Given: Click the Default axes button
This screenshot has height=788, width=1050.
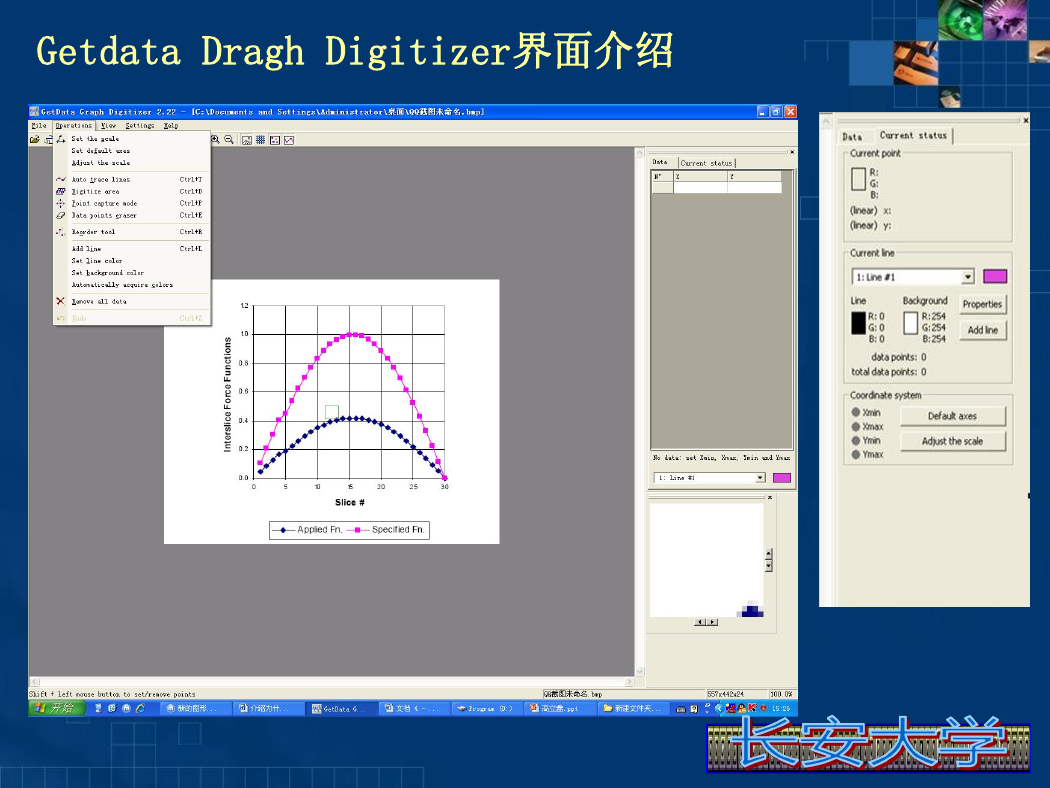Looking at the screenshot, I should (x=952, y=416).
